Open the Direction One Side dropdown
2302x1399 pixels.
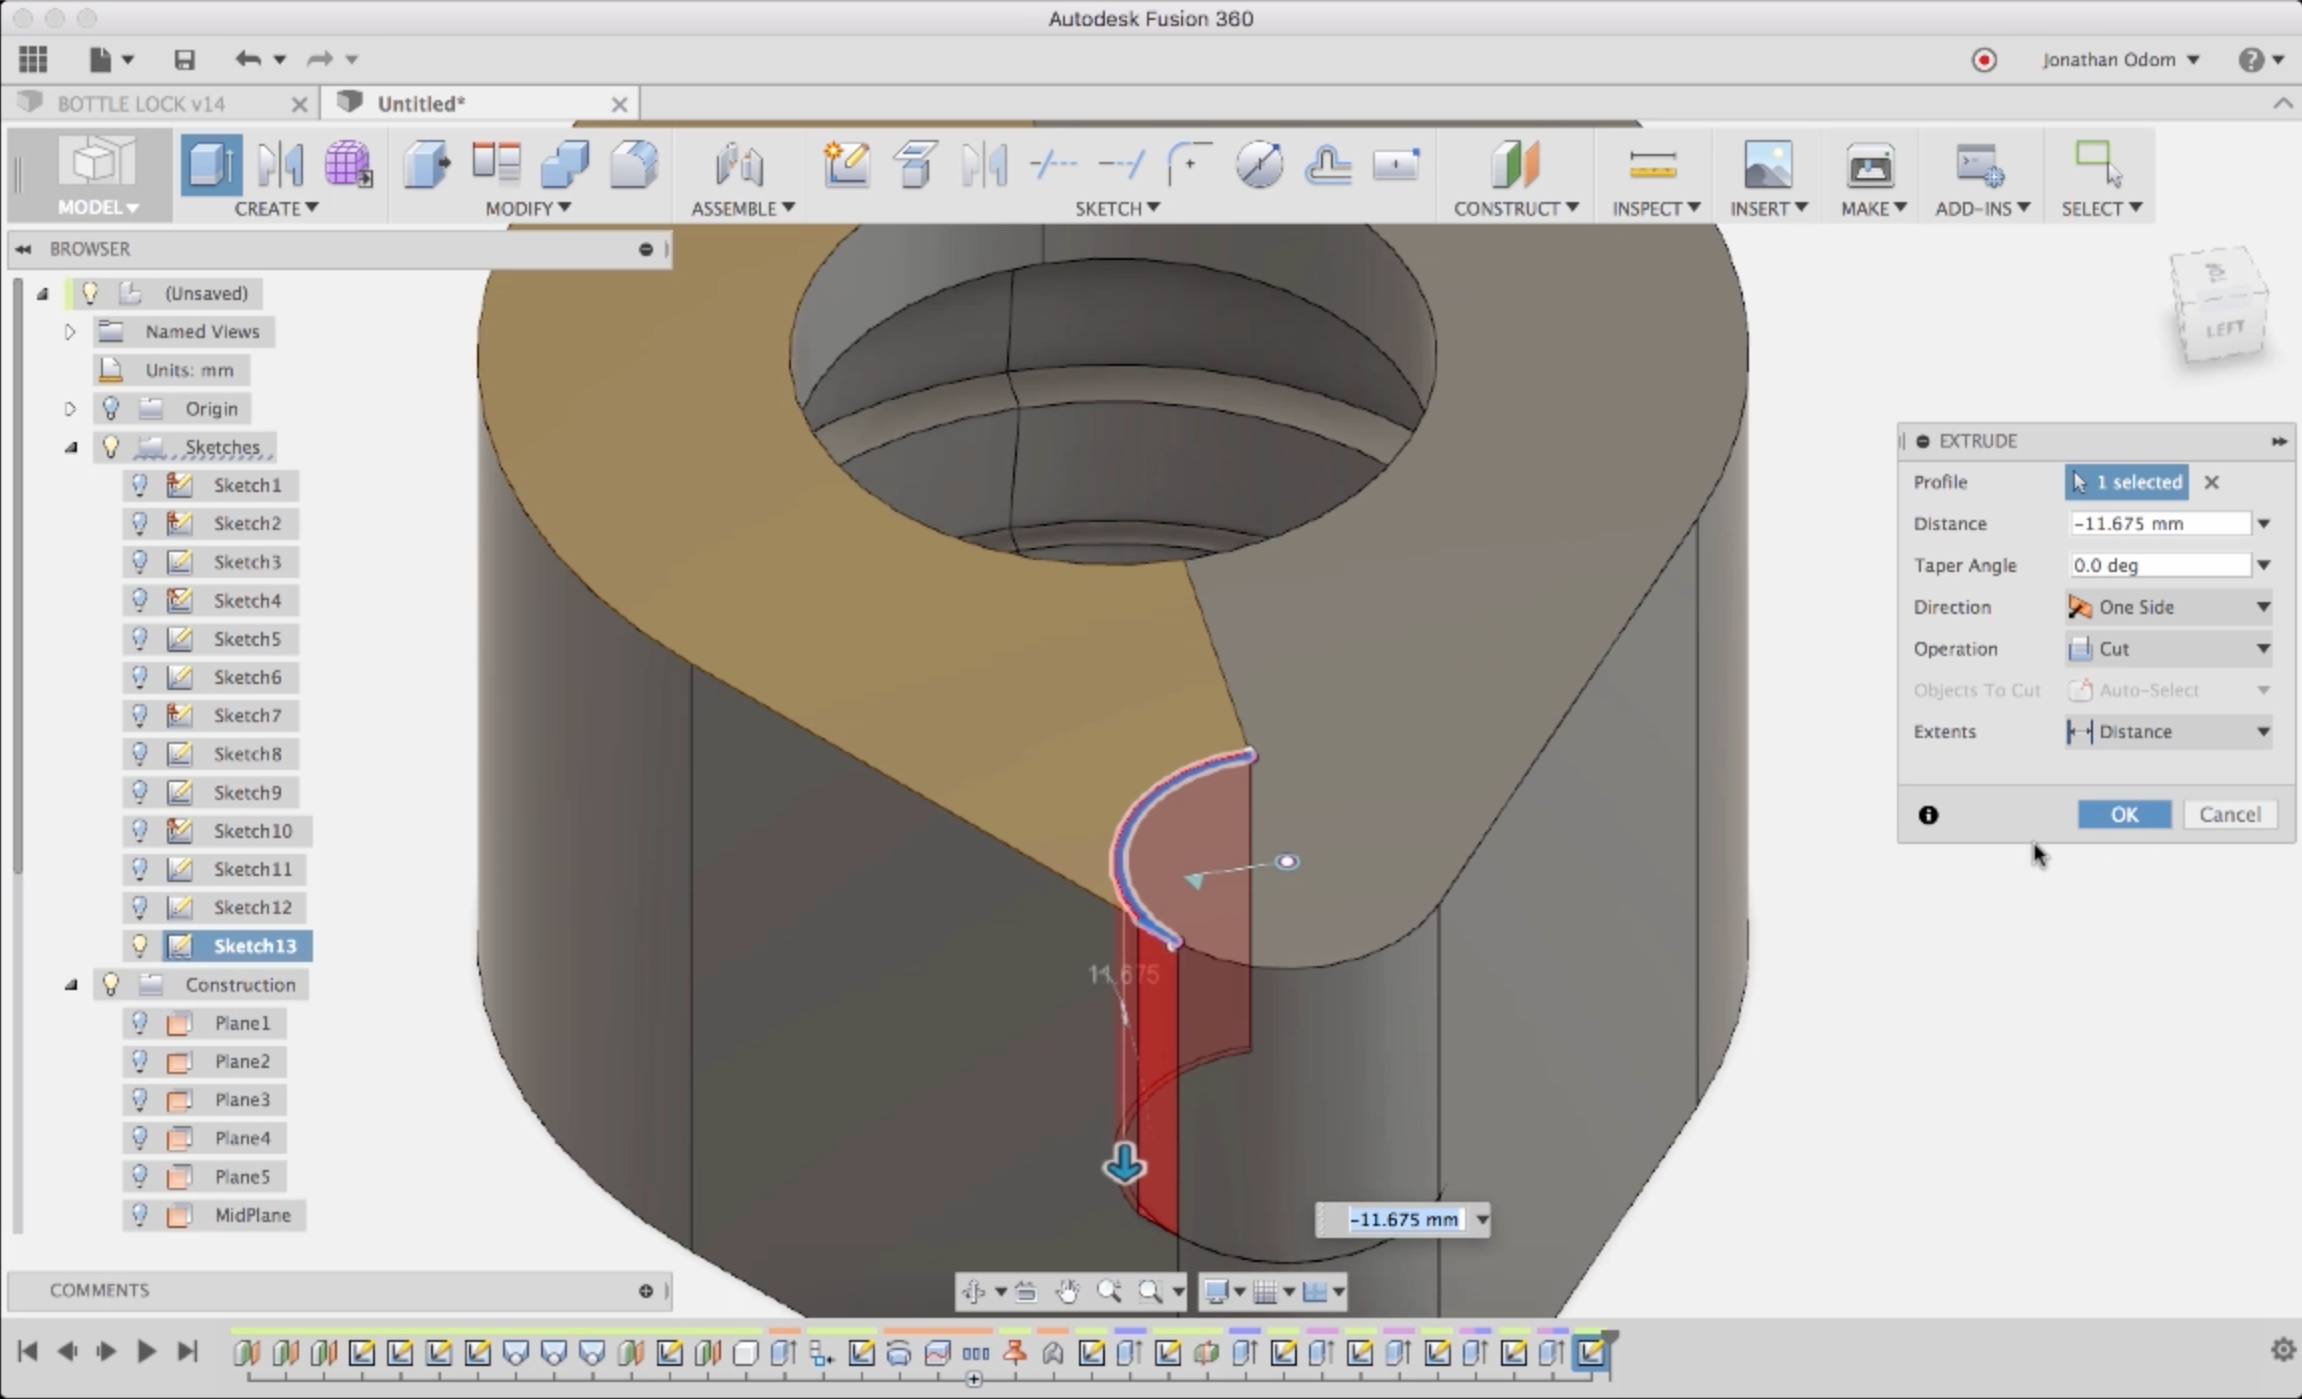(2168, 607)
